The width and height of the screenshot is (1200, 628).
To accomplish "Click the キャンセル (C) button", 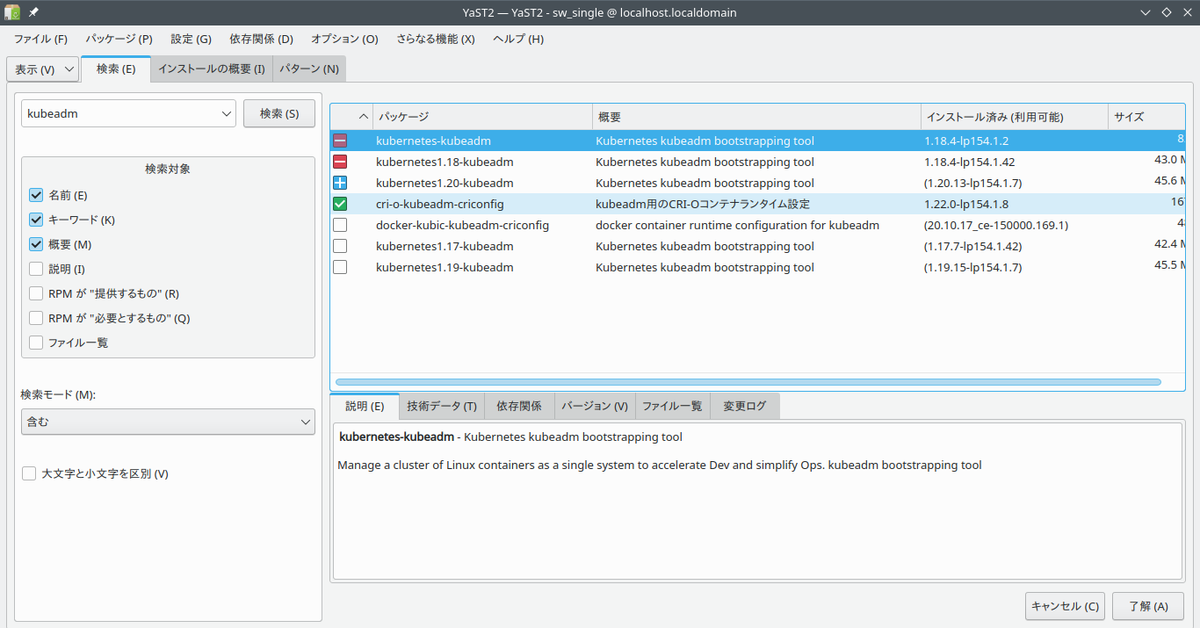I will (1065, 606).
